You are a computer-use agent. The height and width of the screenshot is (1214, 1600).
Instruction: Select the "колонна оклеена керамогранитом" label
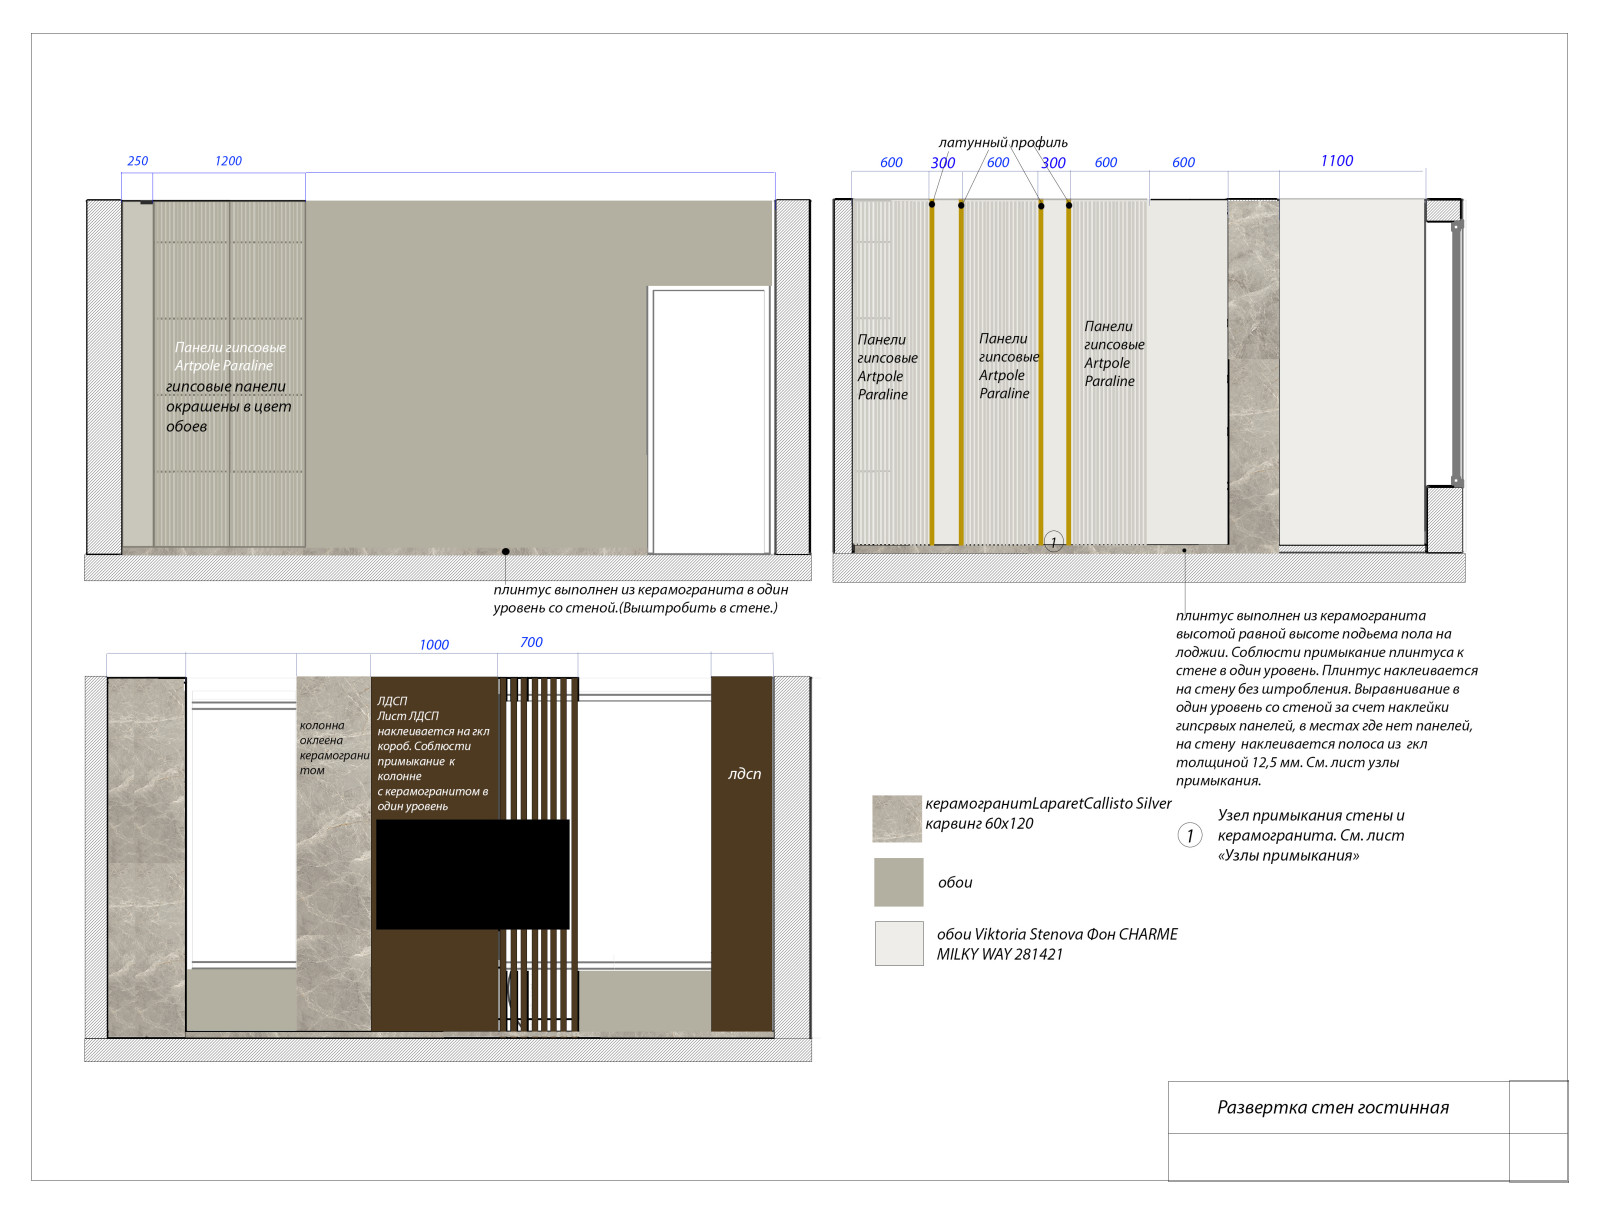[x=333, y=748]
